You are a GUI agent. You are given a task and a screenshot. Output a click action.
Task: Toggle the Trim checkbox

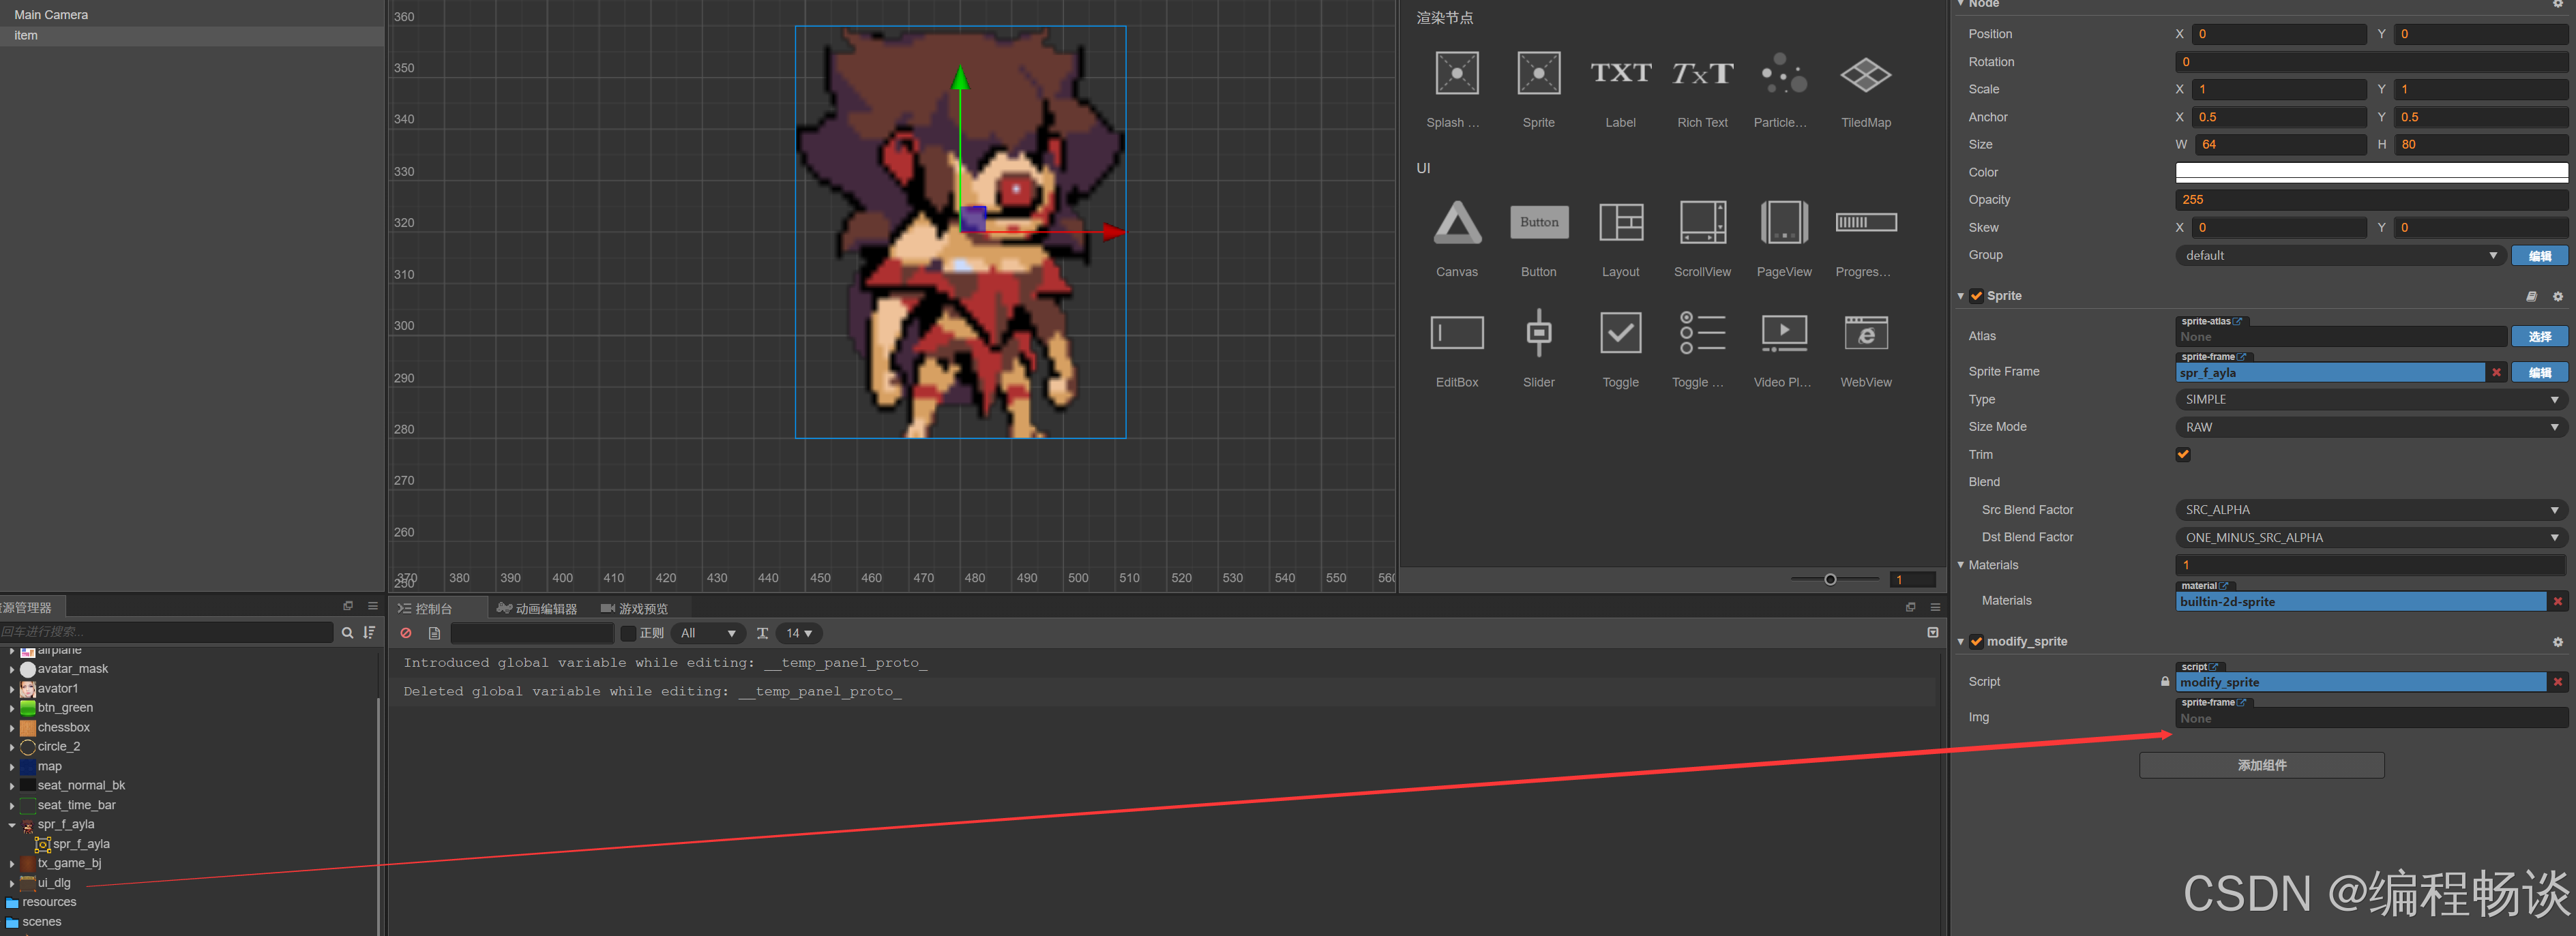[x=2183, y=454]
